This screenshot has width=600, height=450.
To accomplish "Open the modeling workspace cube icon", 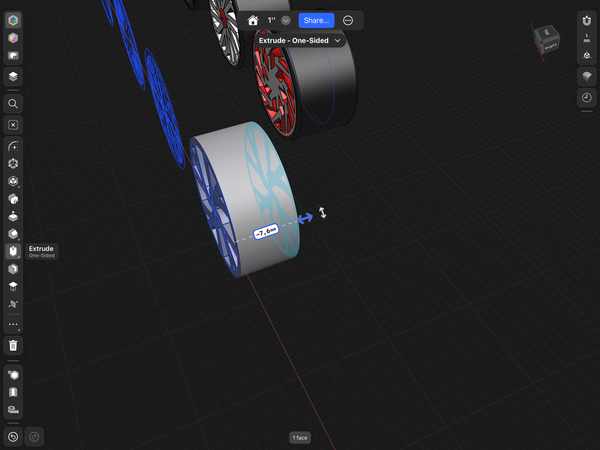I will click(x=13, y=20).
